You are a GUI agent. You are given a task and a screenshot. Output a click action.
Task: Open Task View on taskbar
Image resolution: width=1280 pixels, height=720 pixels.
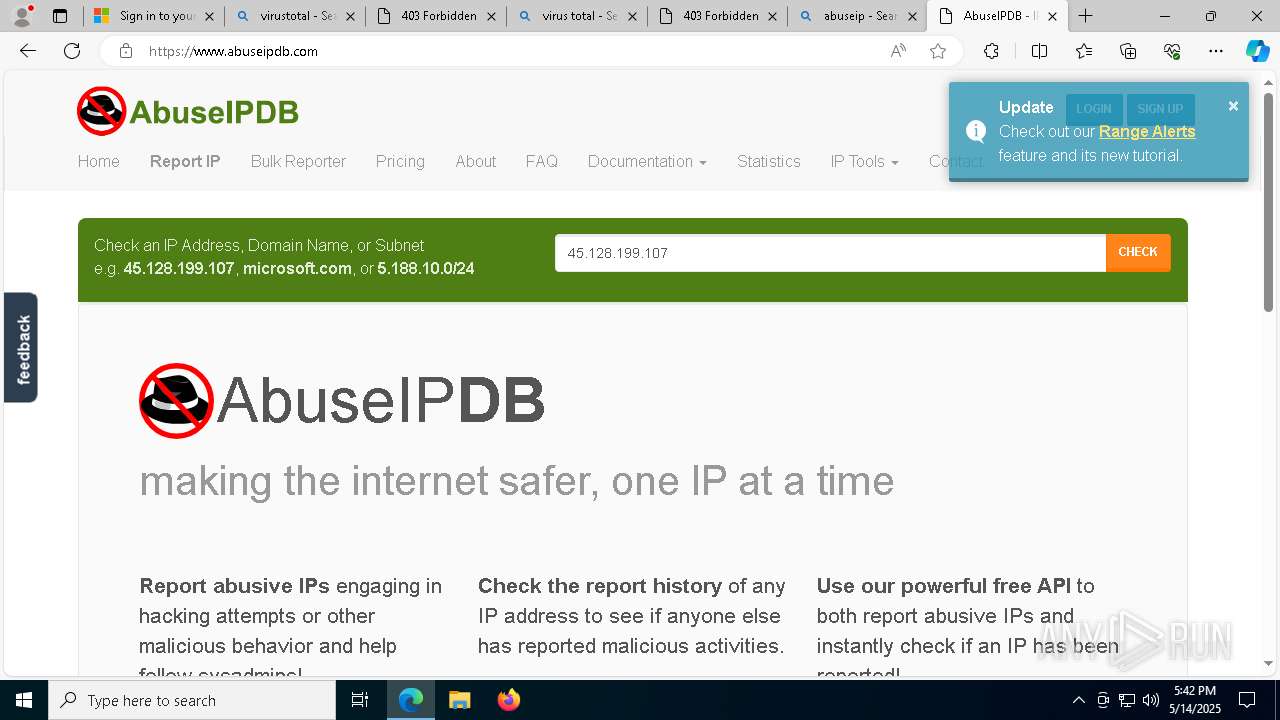[x=360, y=700]
